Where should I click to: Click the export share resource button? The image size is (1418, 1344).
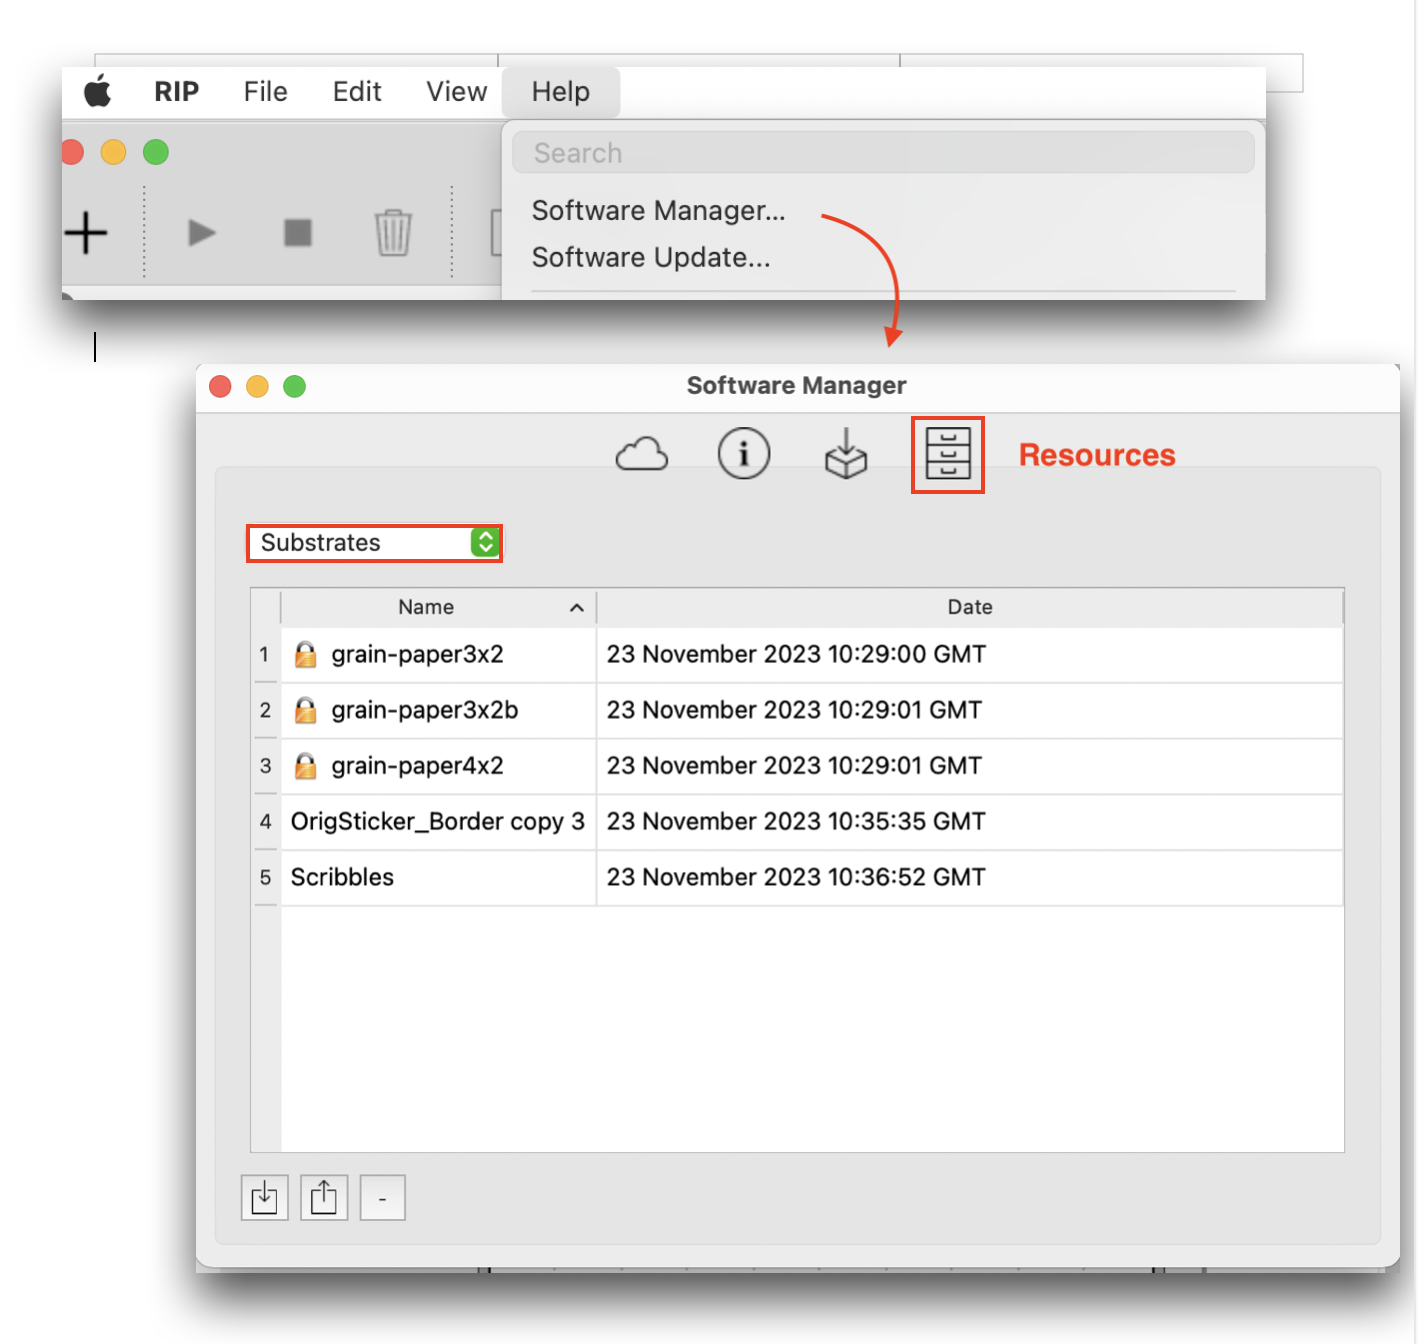324,1197
